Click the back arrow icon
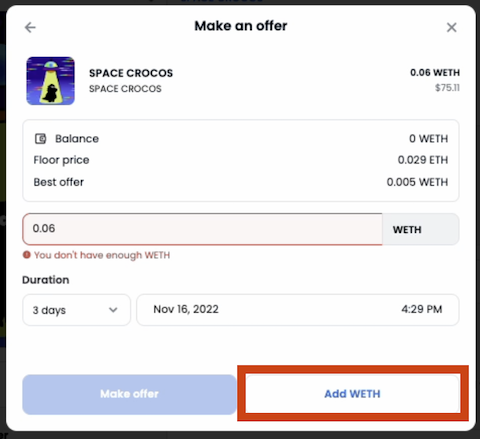Image resolution: width=480 pixels, height=439 pixels. [30, 27]
